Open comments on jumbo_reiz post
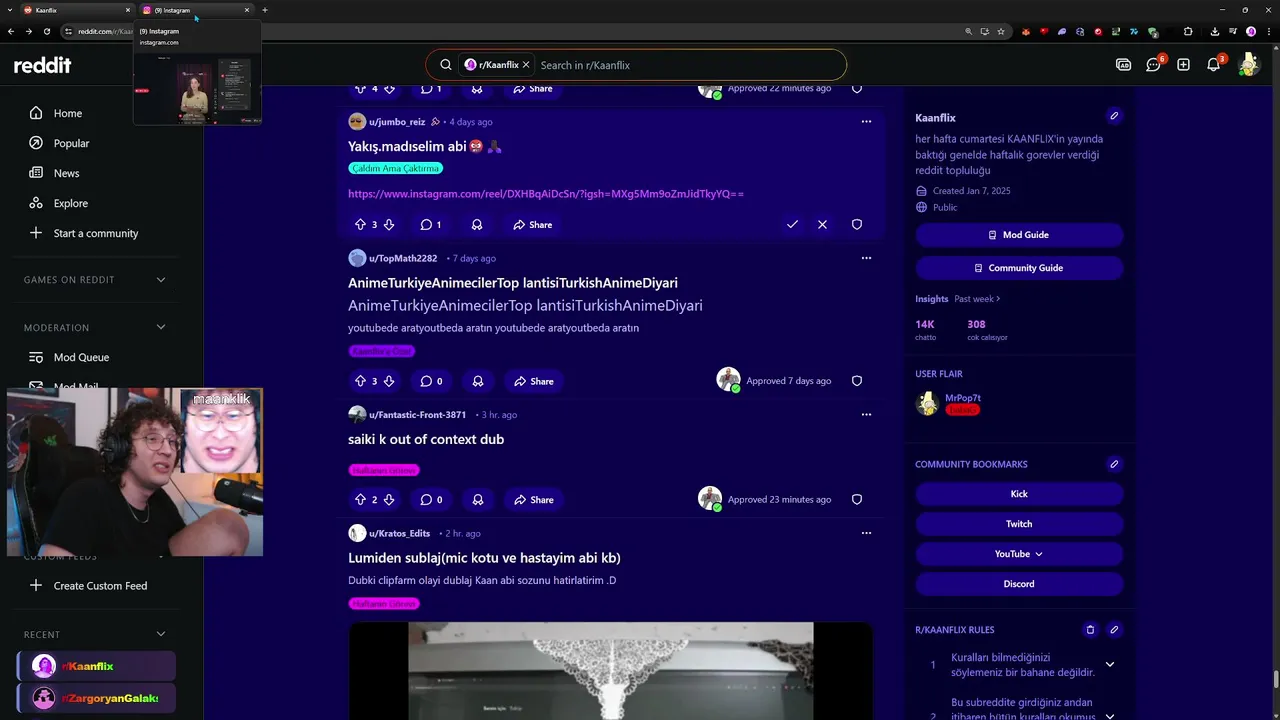 431,225
